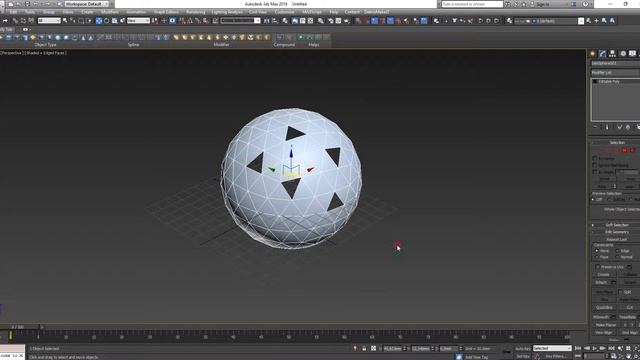
Task: Select the Select and Link tool
Action: (x=15, y=20)
